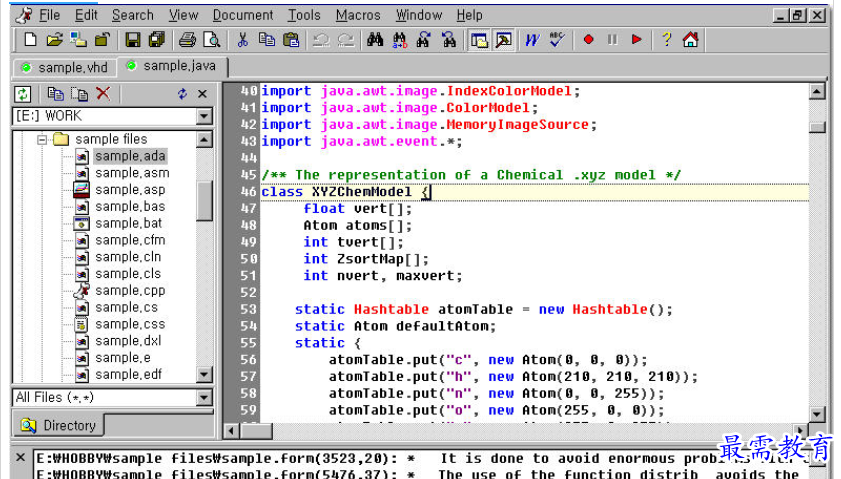Viewport: 841px width, 479px height.
Task: Click the Save file toolbar icon
Action: (x=132, y=40)
